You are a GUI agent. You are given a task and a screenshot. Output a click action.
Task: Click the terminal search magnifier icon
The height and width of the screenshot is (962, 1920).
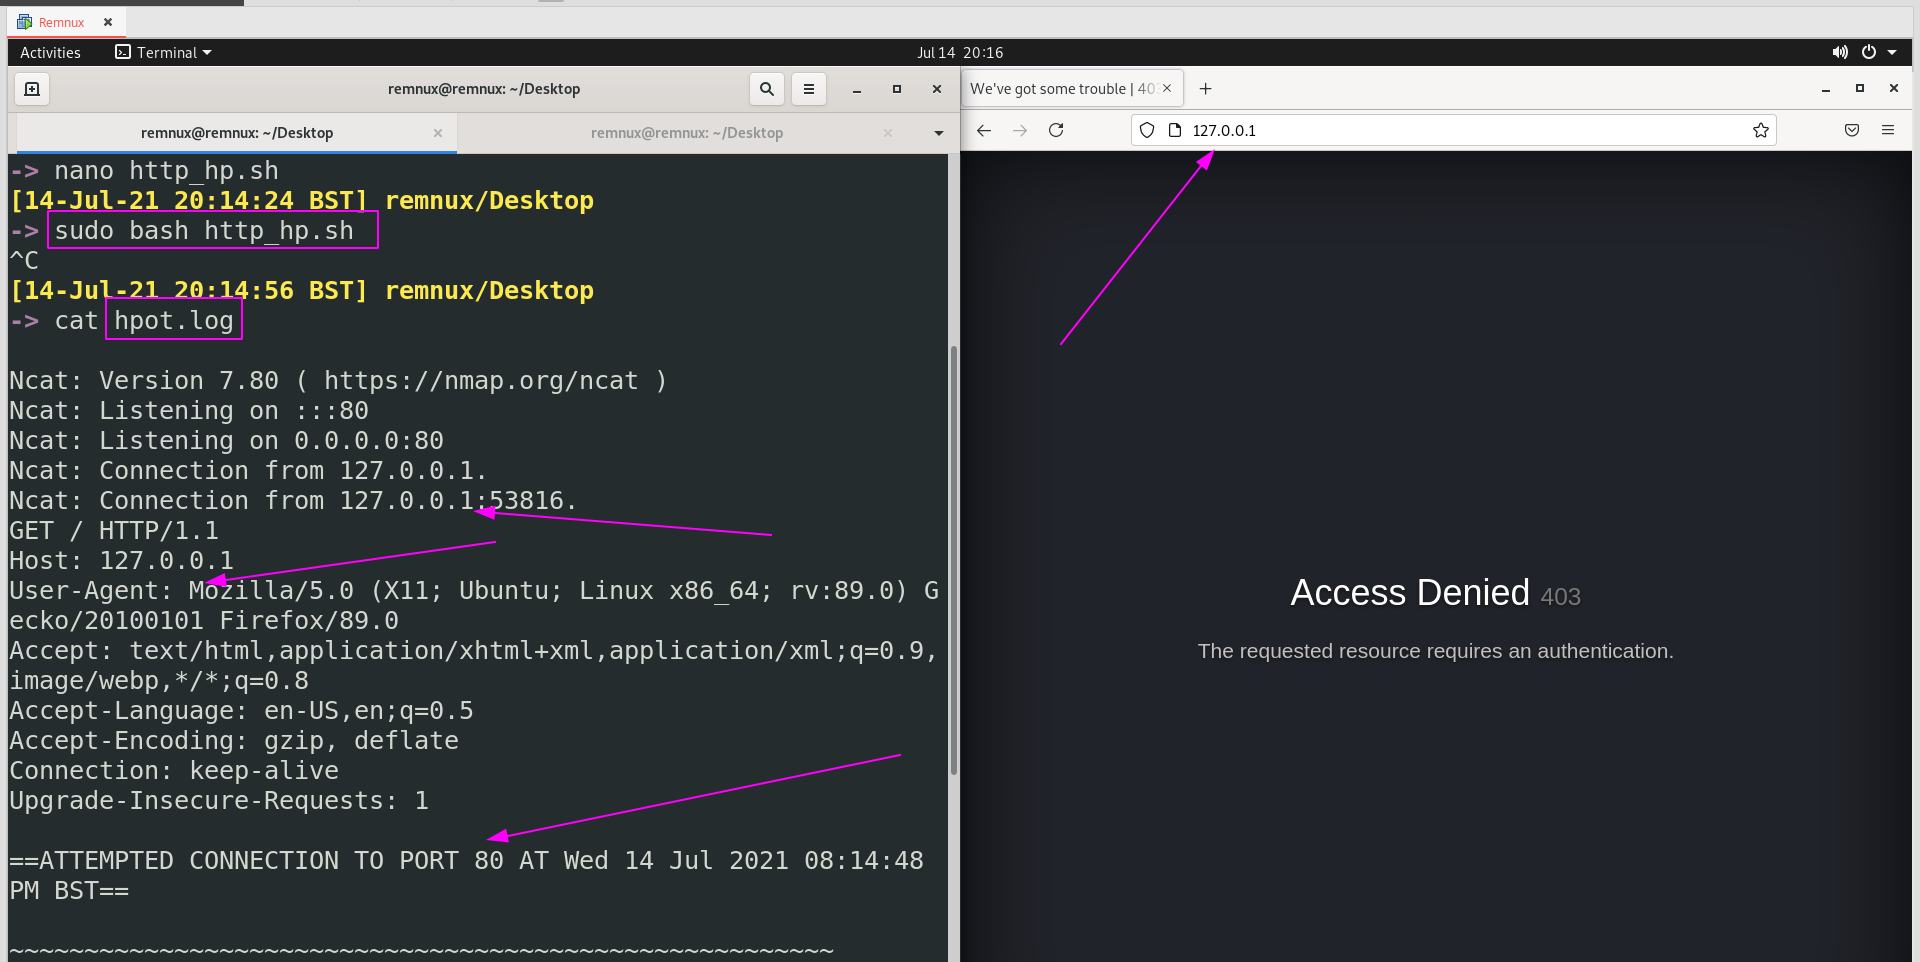(x=767, y=89)
